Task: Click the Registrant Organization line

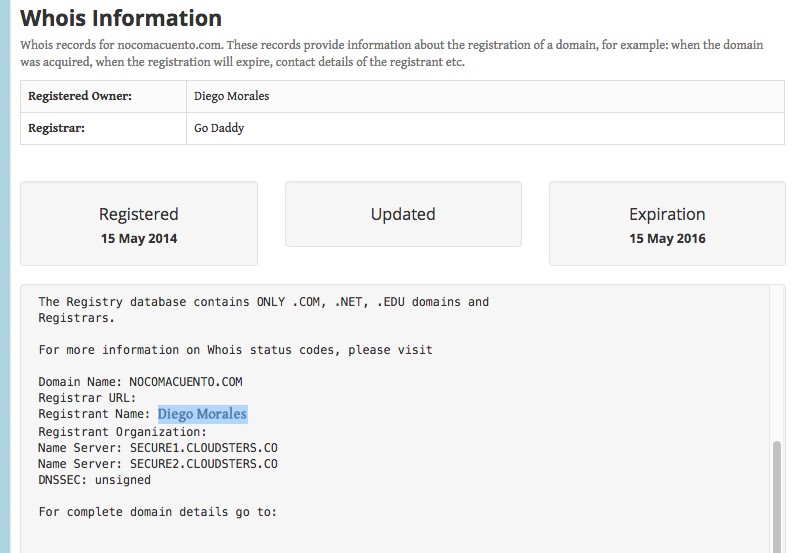Action: [x=122, y=432]
